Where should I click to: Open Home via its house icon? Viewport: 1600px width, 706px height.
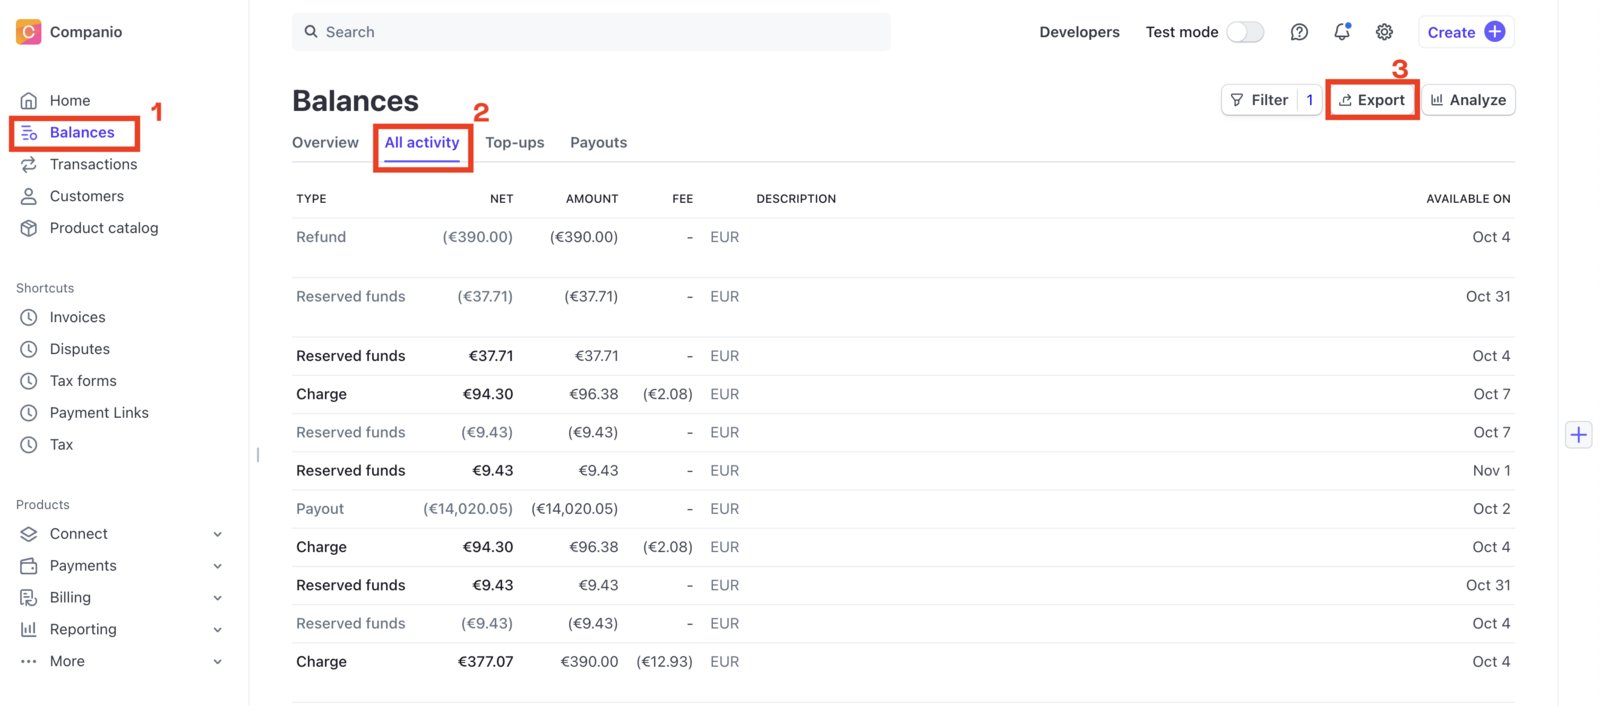(29, 101)
